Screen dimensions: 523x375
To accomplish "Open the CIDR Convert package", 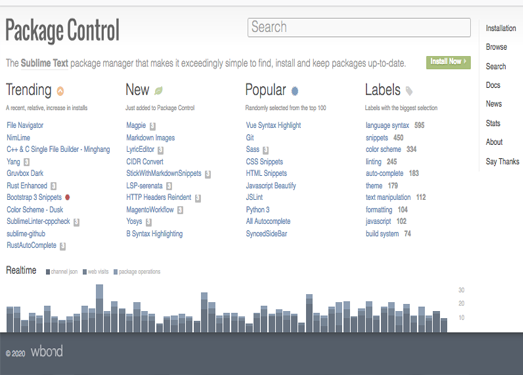I will pos(145,162).
